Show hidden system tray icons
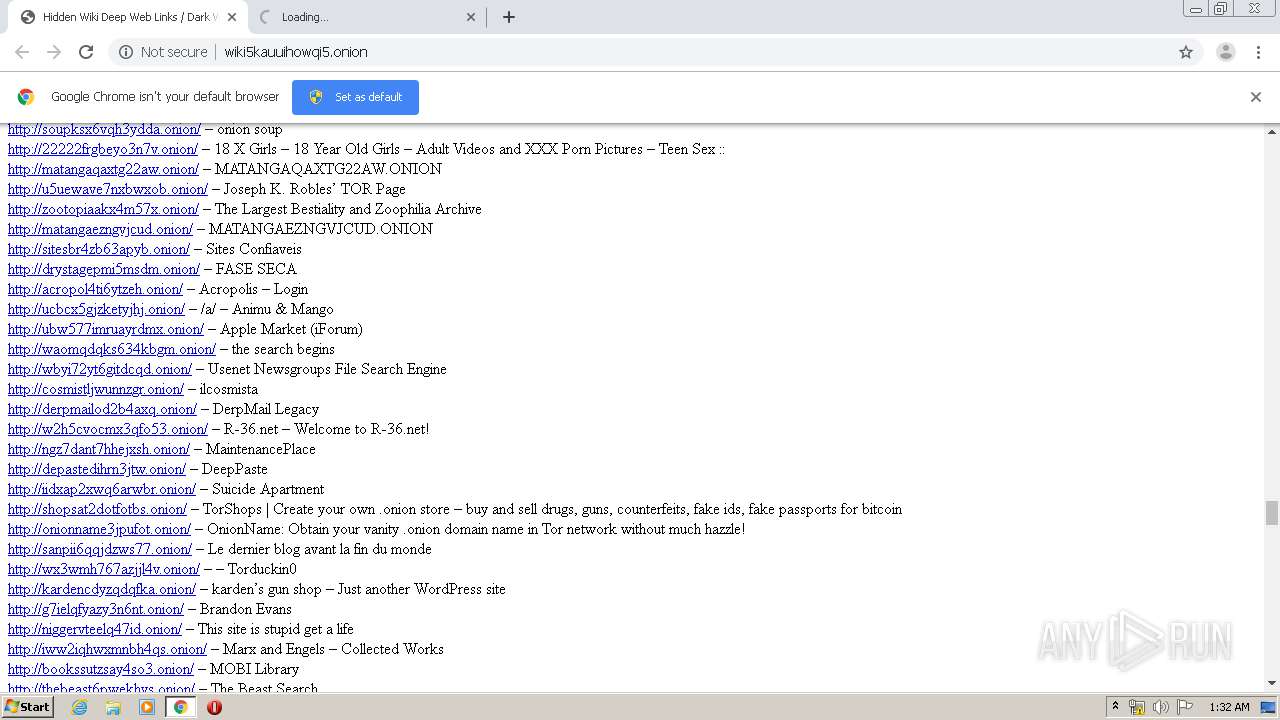This screenshot has height=720, width=1280. pos(1115,707)
